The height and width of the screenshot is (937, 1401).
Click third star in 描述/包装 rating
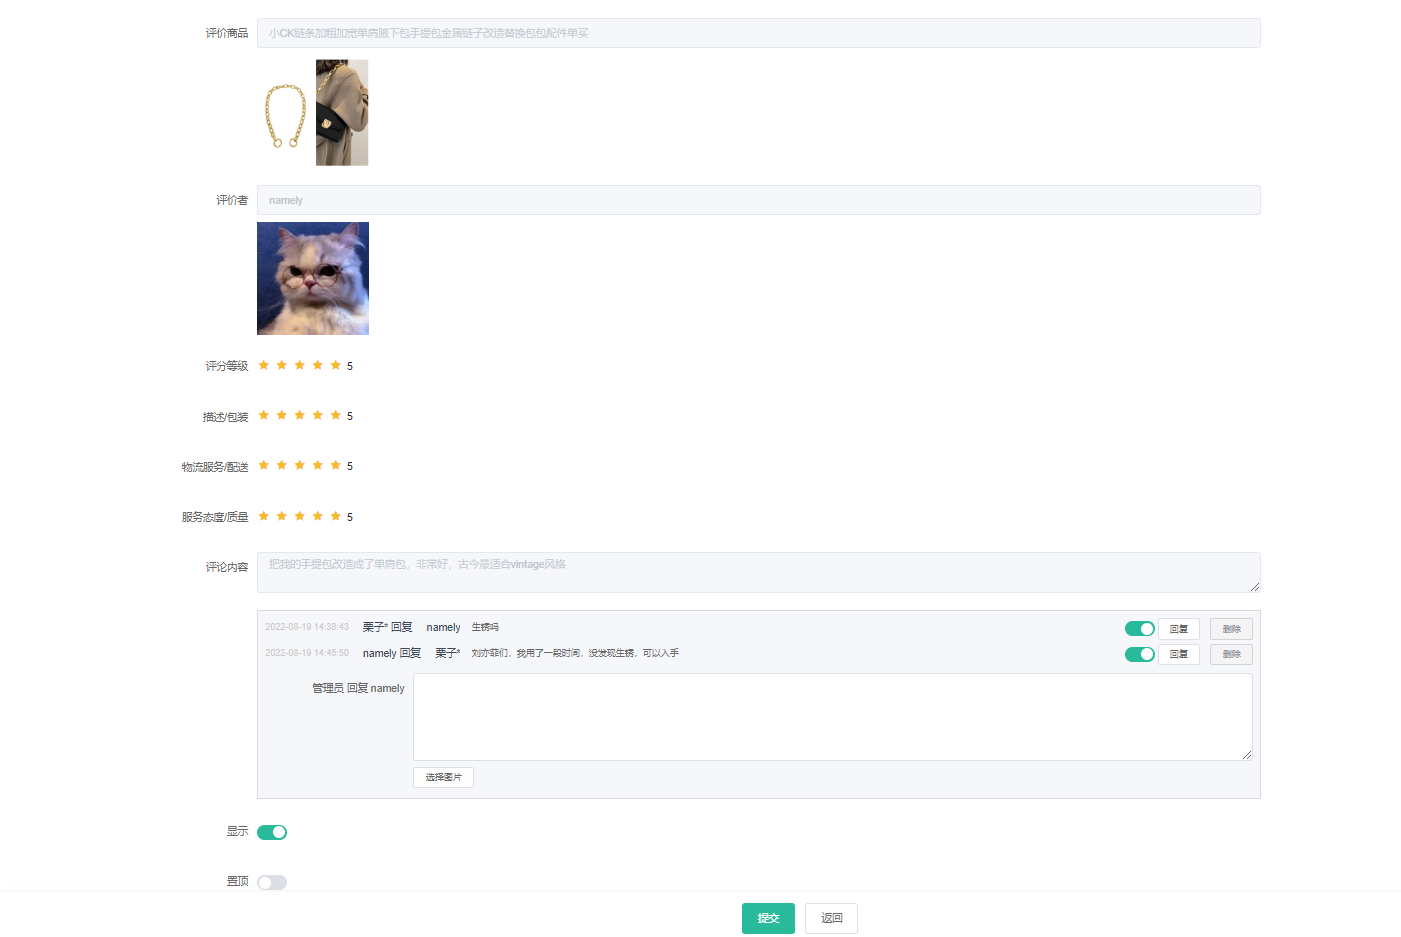[x=300, y=415]
